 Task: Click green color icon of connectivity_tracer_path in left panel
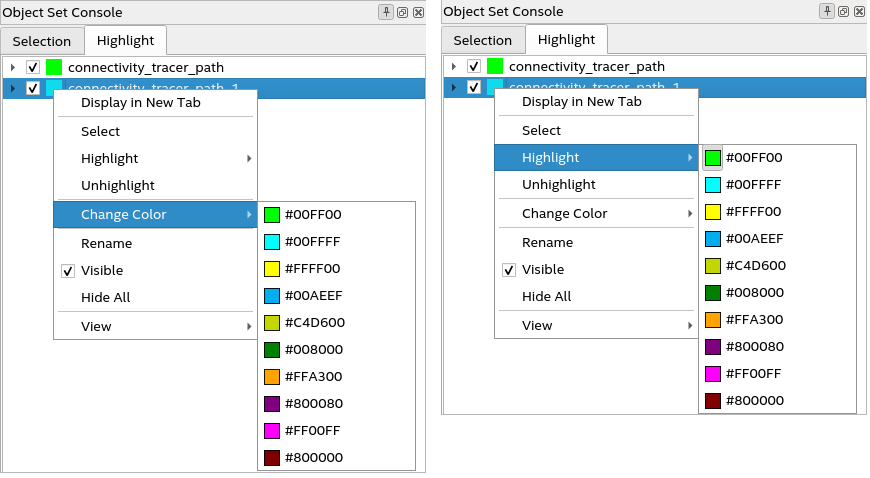point(54,67)
